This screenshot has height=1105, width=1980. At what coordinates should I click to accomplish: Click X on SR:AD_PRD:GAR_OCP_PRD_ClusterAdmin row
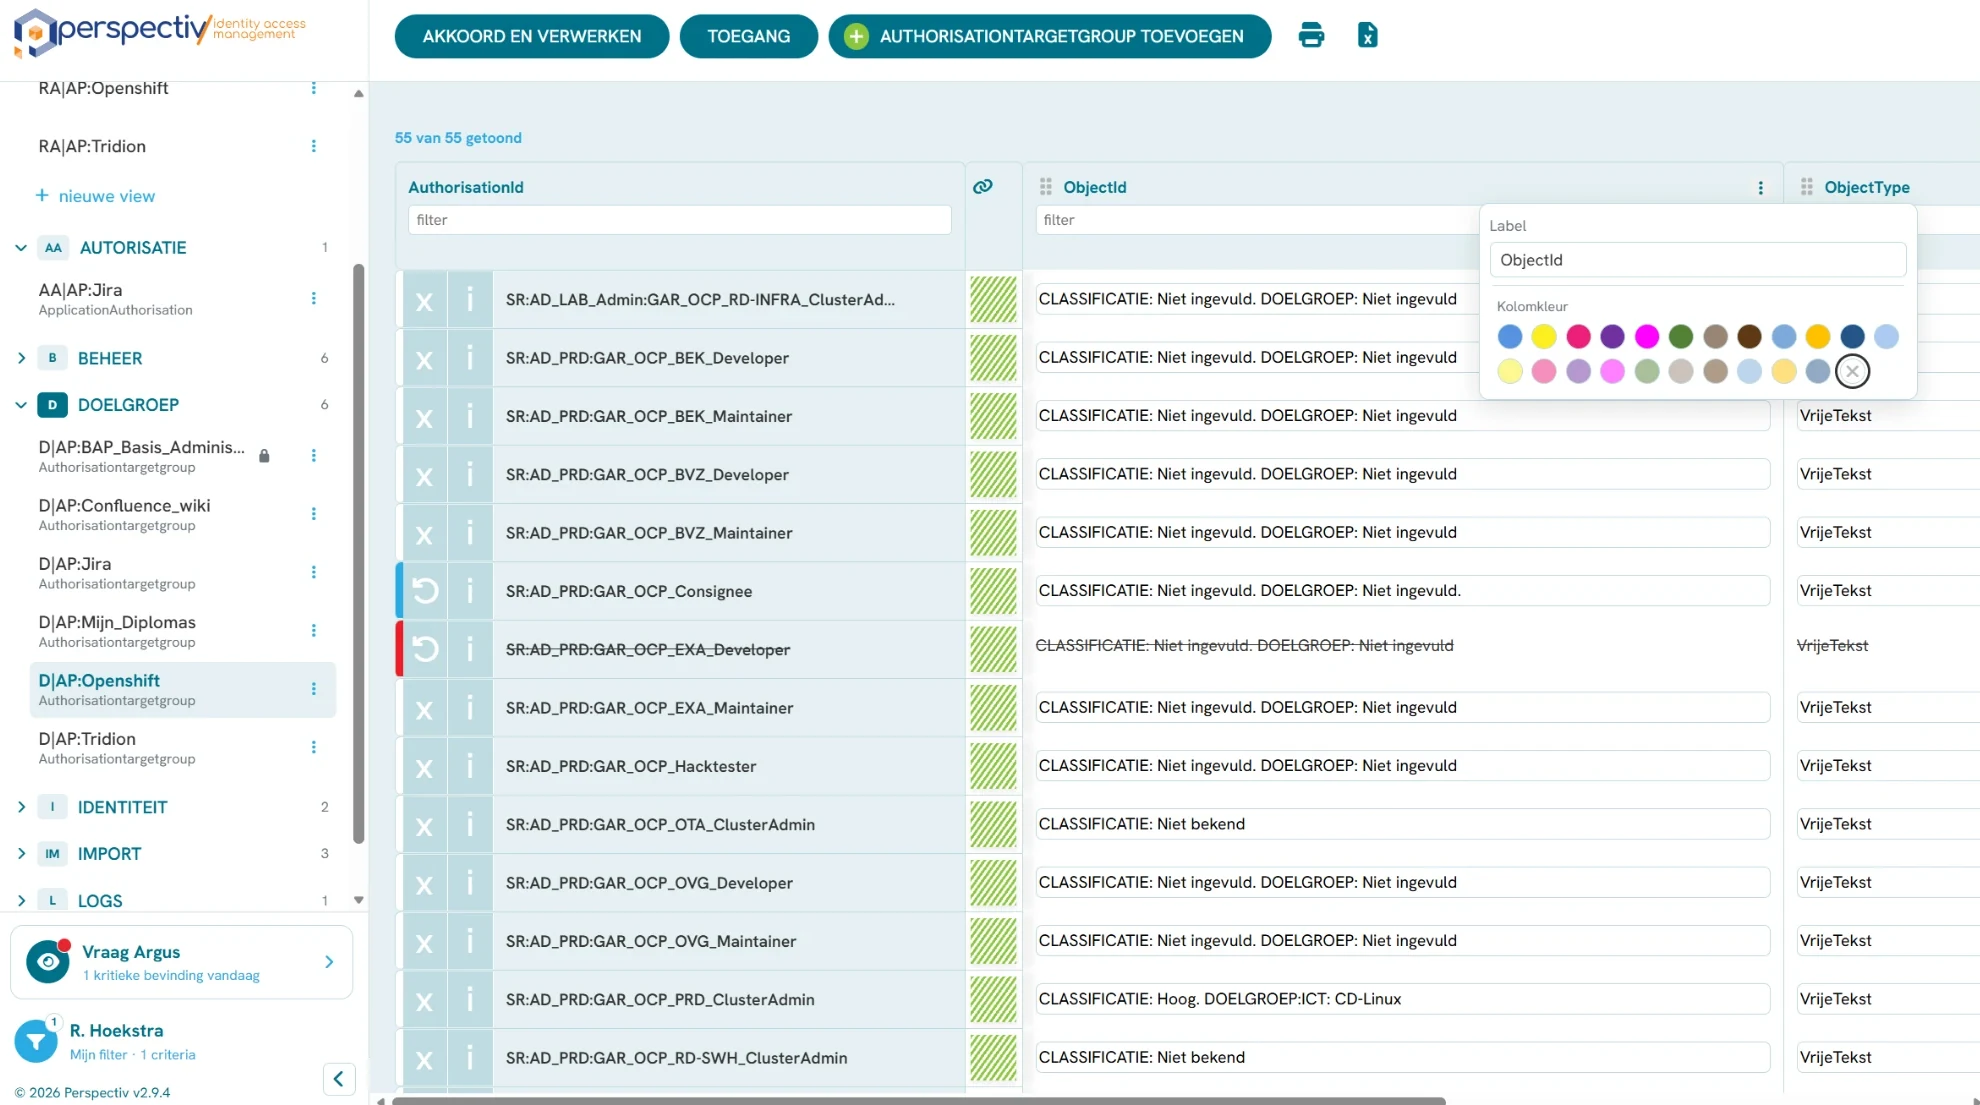coord(424,1000)
